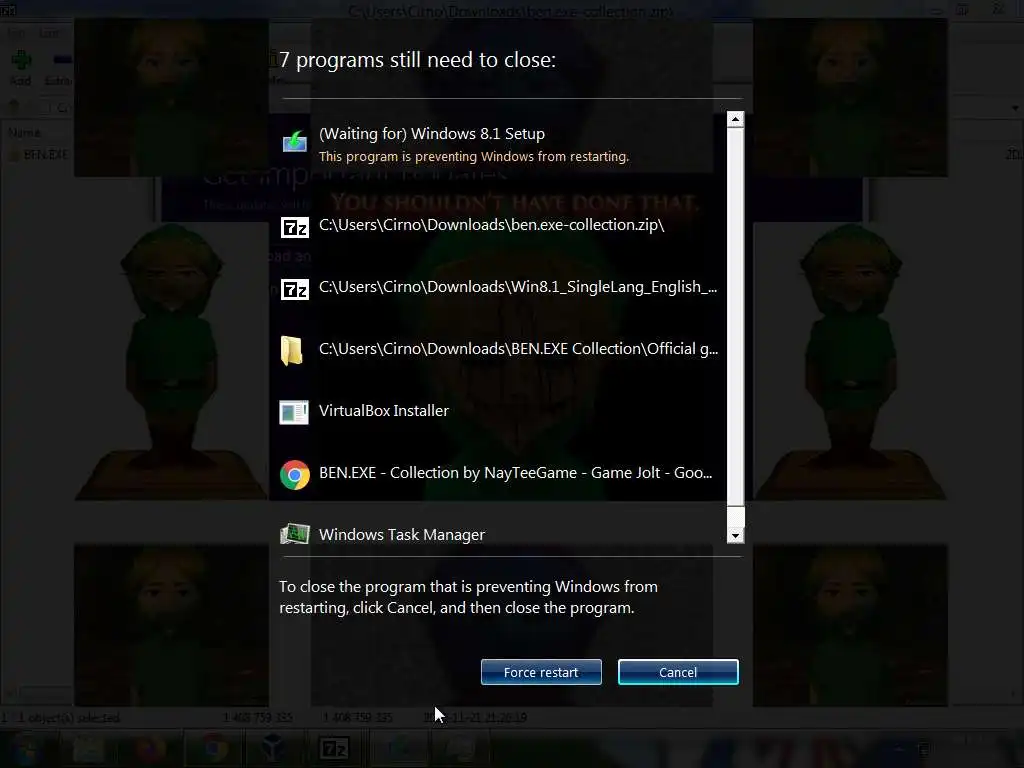Select the 'VirtualBox Installer' text entry
This screenshot has height=768, width=1024.
(383, 411)
